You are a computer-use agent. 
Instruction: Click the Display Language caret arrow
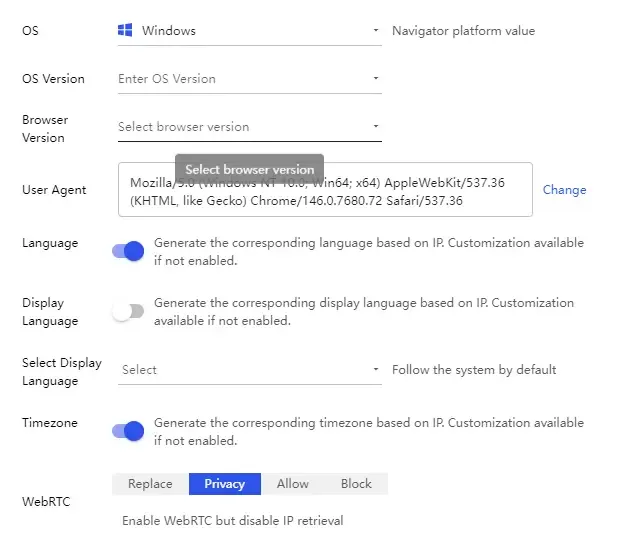[x=376, y=370]
